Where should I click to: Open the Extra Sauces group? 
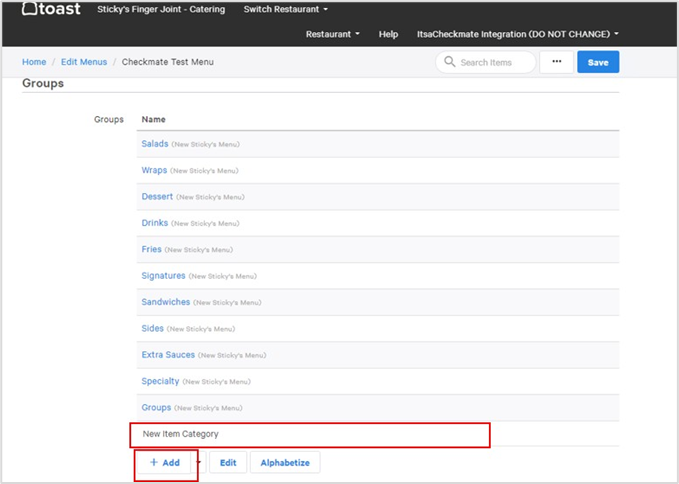167,355
